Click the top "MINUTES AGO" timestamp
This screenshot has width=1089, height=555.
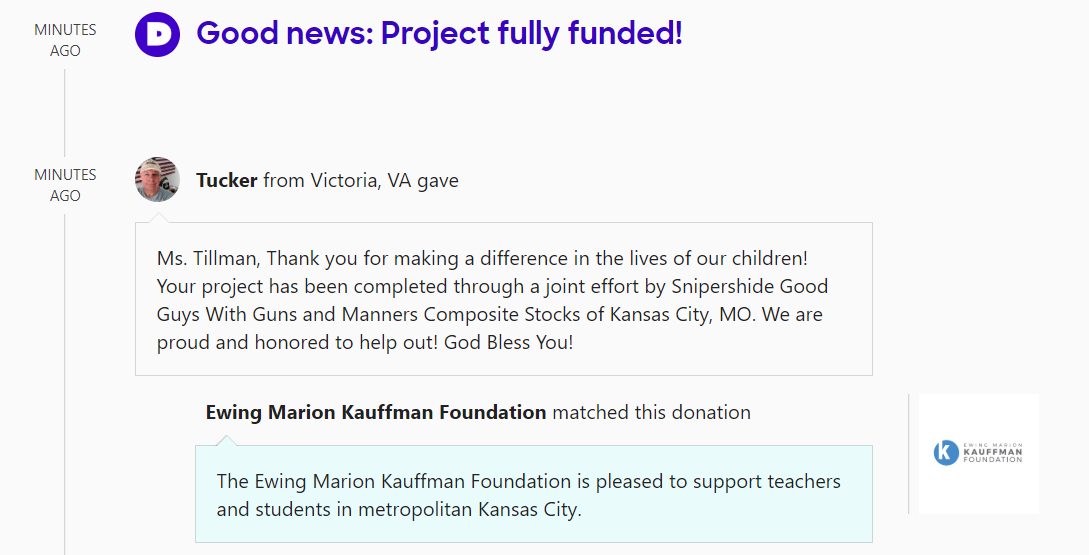click(65, 40)
